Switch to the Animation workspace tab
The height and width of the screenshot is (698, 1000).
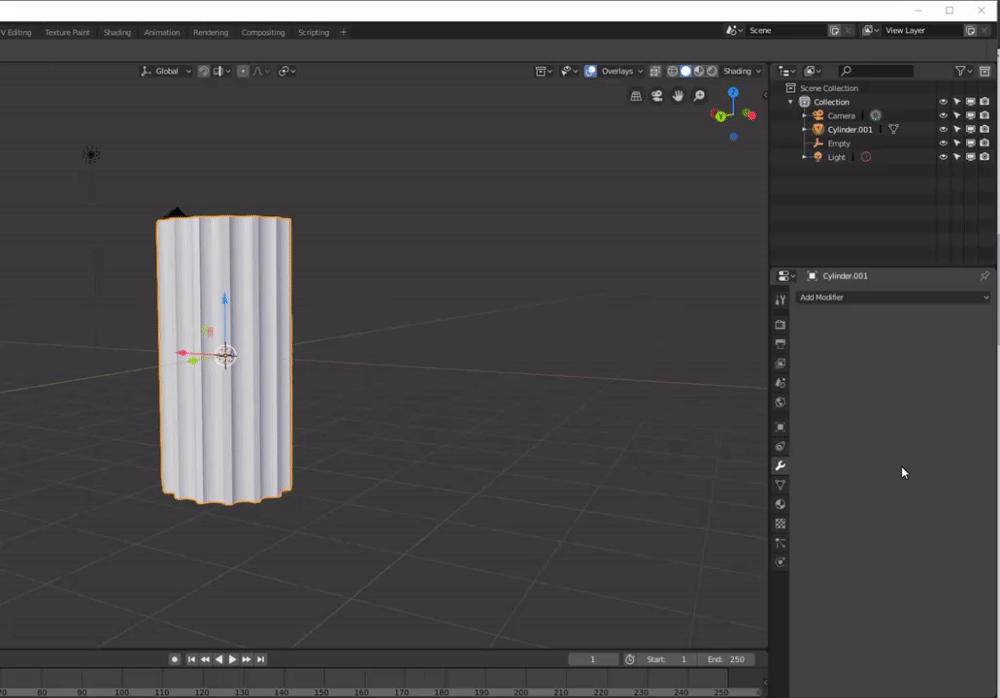[162, 32]
